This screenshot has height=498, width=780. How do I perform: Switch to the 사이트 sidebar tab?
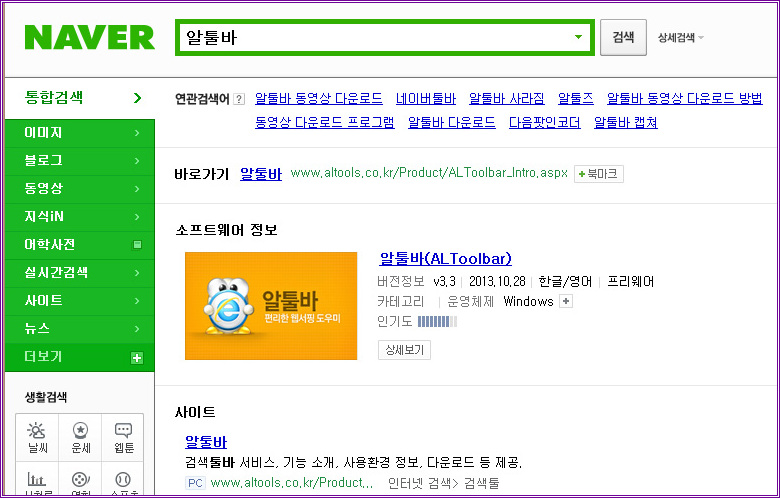point(80,300)
